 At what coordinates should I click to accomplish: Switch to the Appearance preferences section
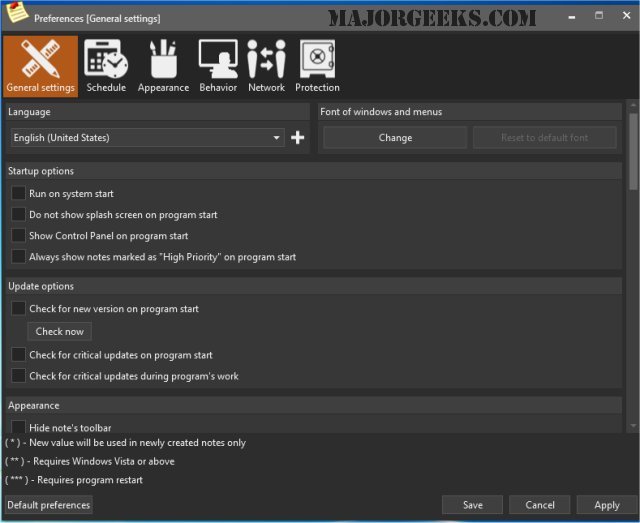click(x=163, y=66)
